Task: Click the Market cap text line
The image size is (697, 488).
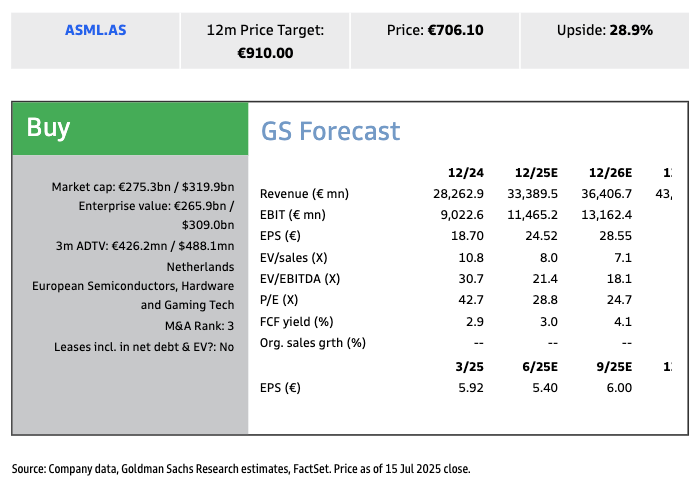Action: [x=143, y=187]
